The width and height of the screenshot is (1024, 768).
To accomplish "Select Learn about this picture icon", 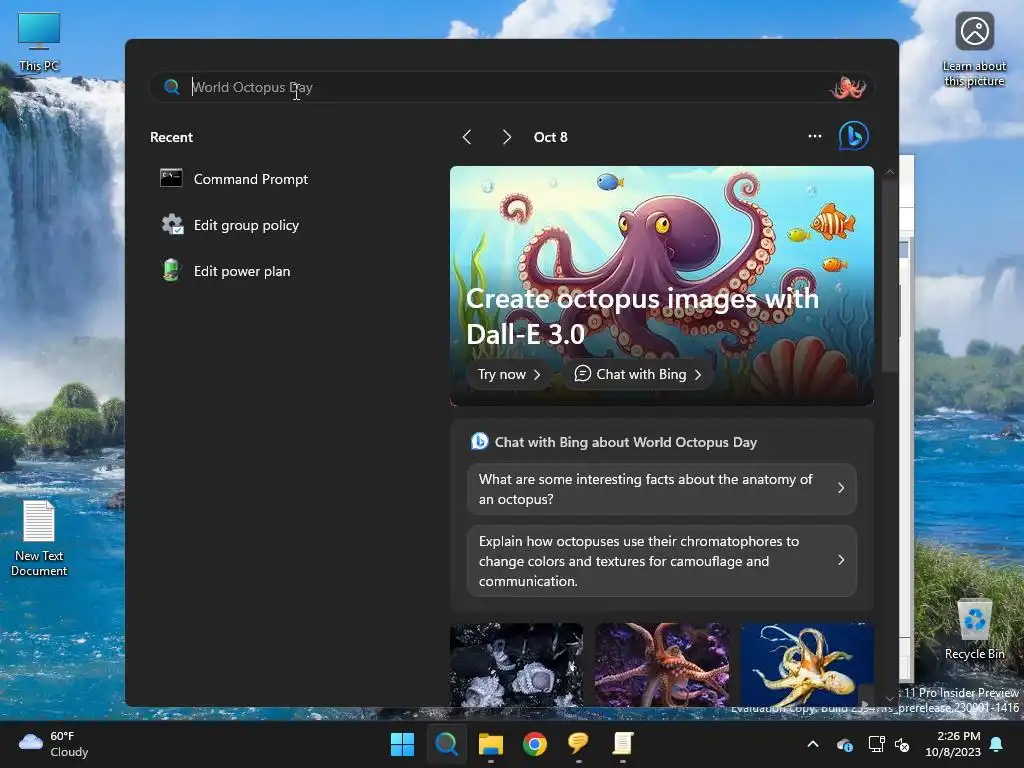I will [x=974, y=48].
